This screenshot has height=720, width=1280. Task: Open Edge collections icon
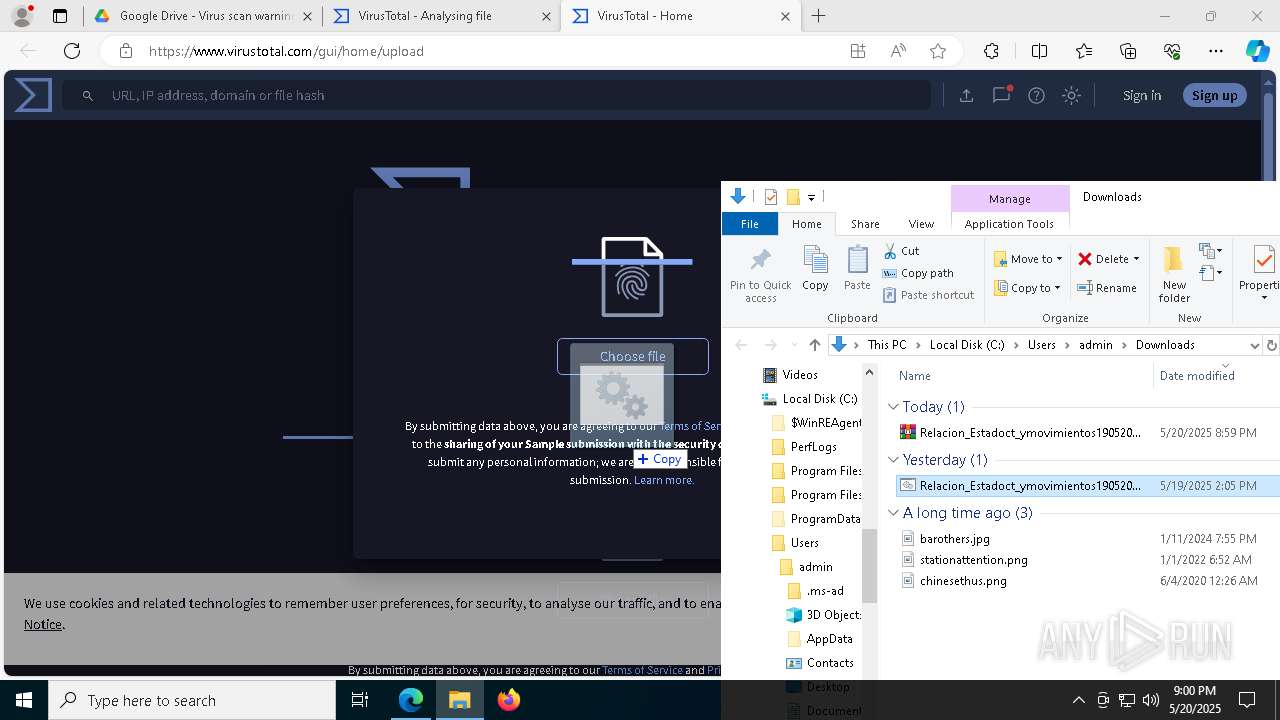1128,51
